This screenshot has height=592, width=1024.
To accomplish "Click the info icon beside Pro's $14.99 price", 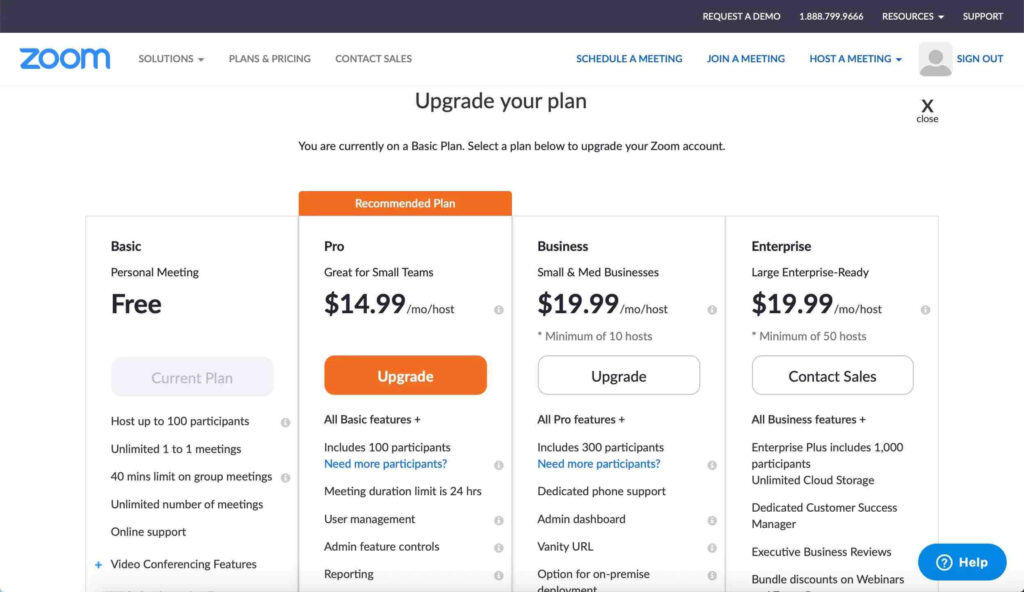I will click(498, 310).
